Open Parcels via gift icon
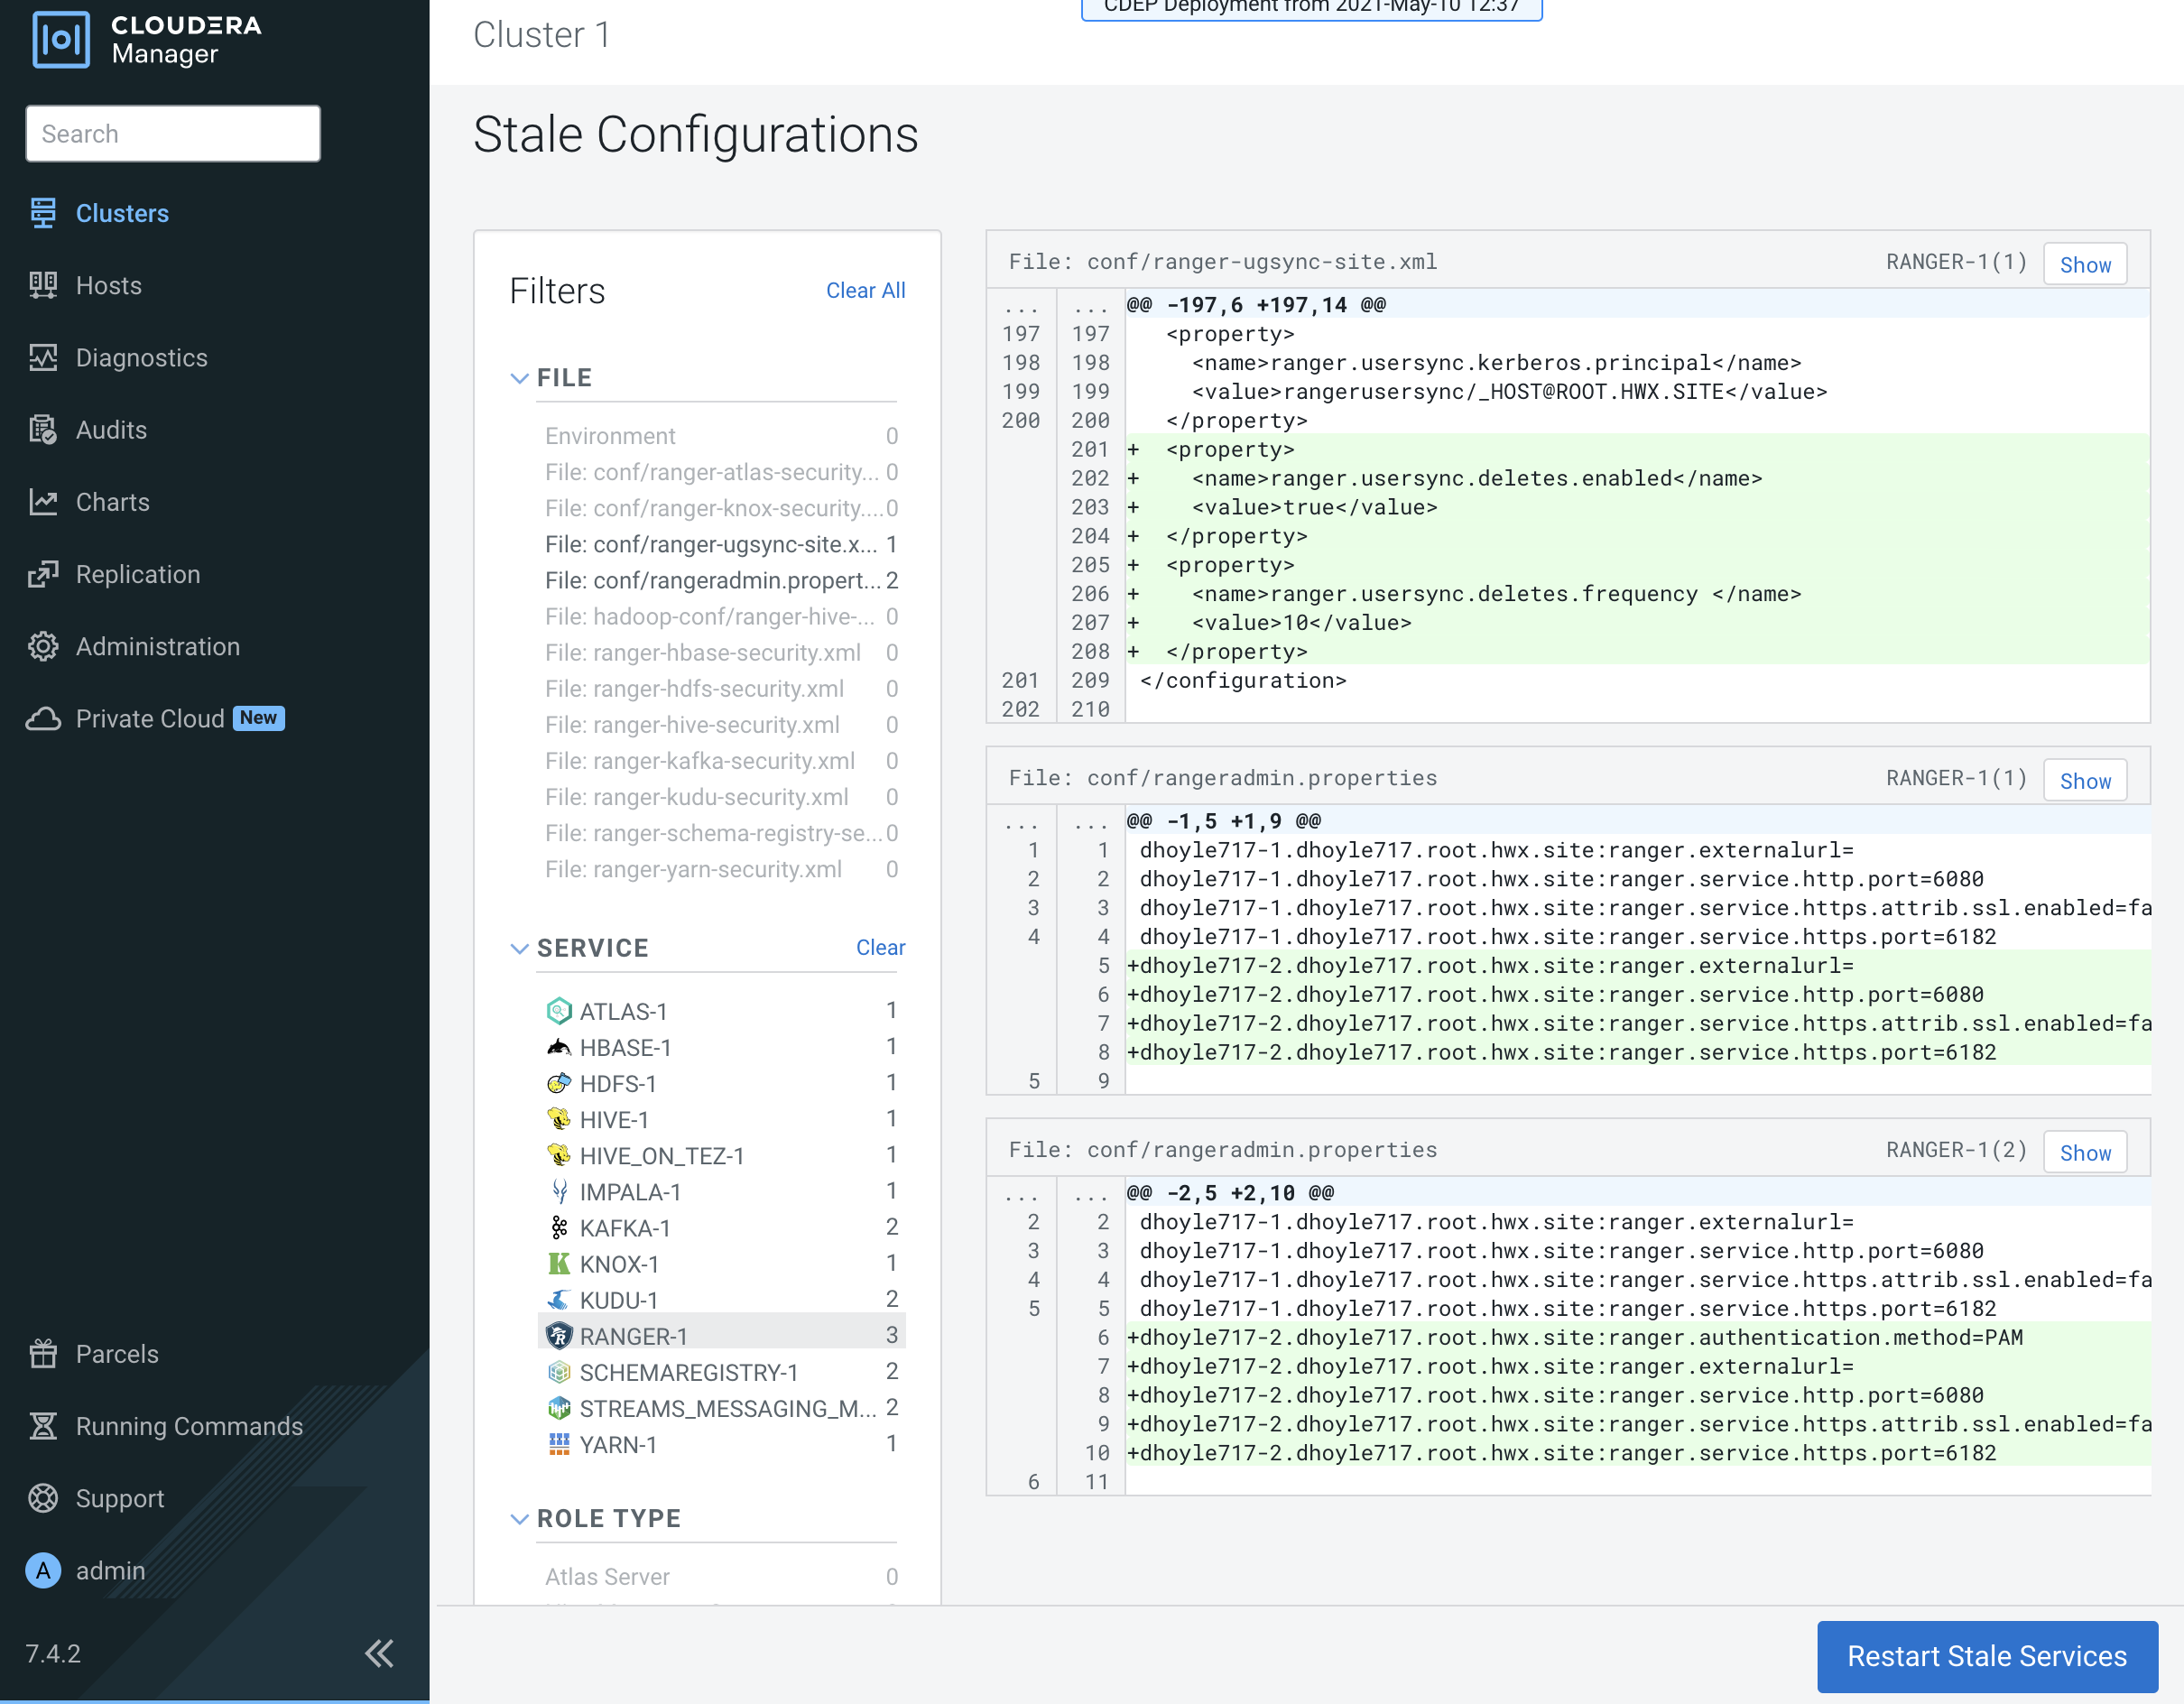 tap(43, 1354)
